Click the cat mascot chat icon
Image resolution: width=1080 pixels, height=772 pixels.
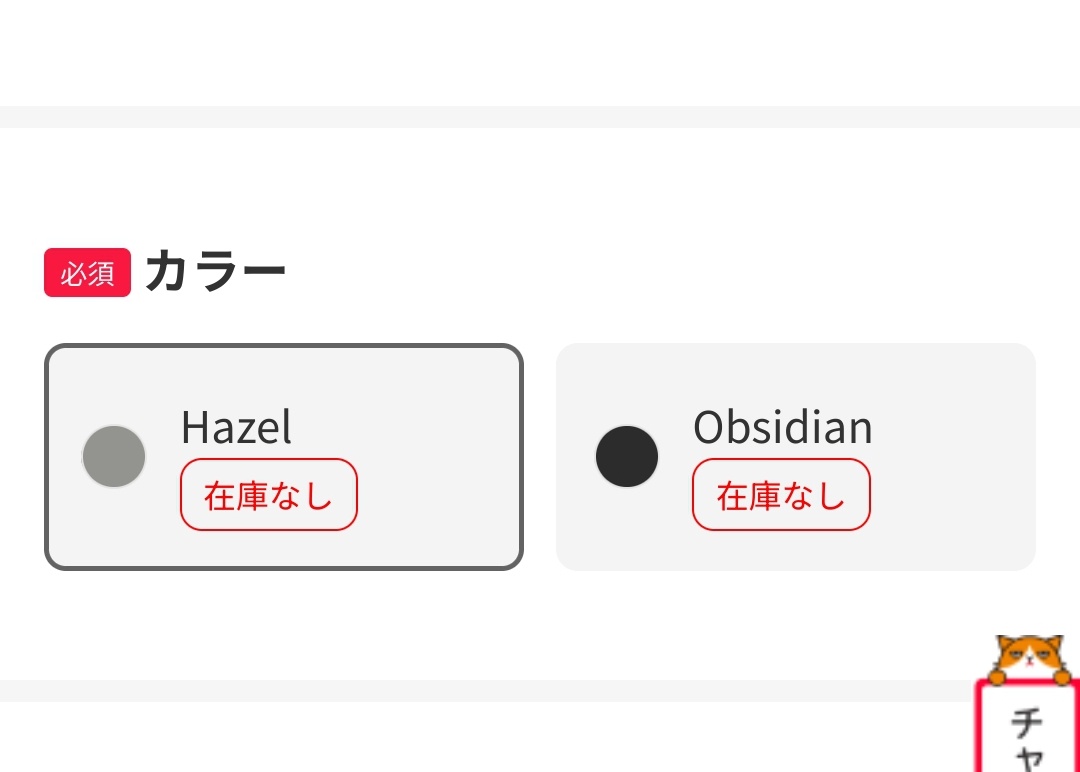pyautogui.click(x=1027, y=660)
